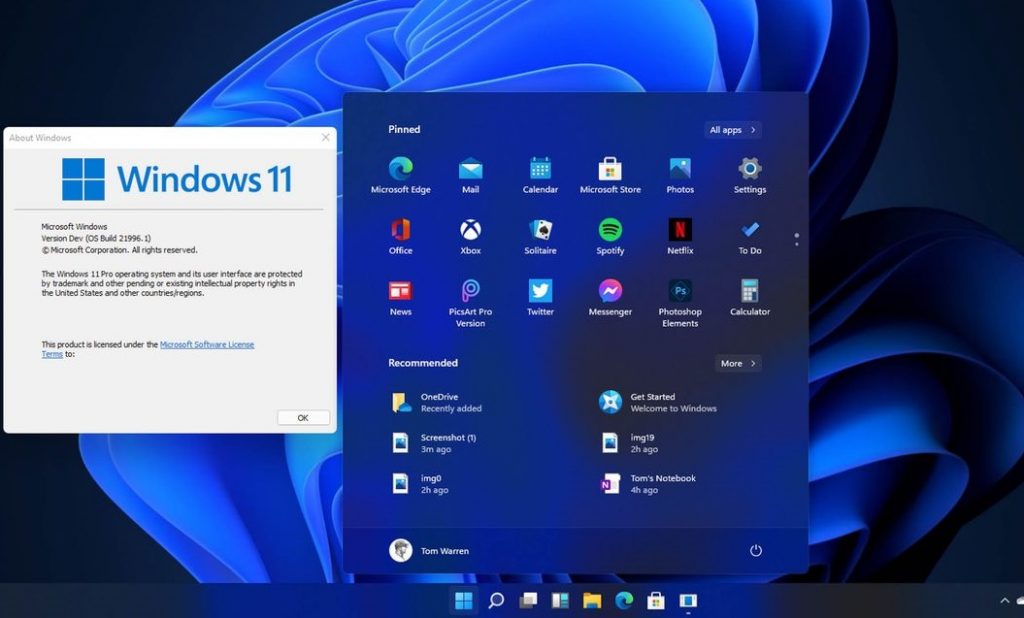The width and height of the screenshot is (1024, 618).
Task: Open Task View on the taskbar
Action: pyautogui.click(x=528, y=600)
